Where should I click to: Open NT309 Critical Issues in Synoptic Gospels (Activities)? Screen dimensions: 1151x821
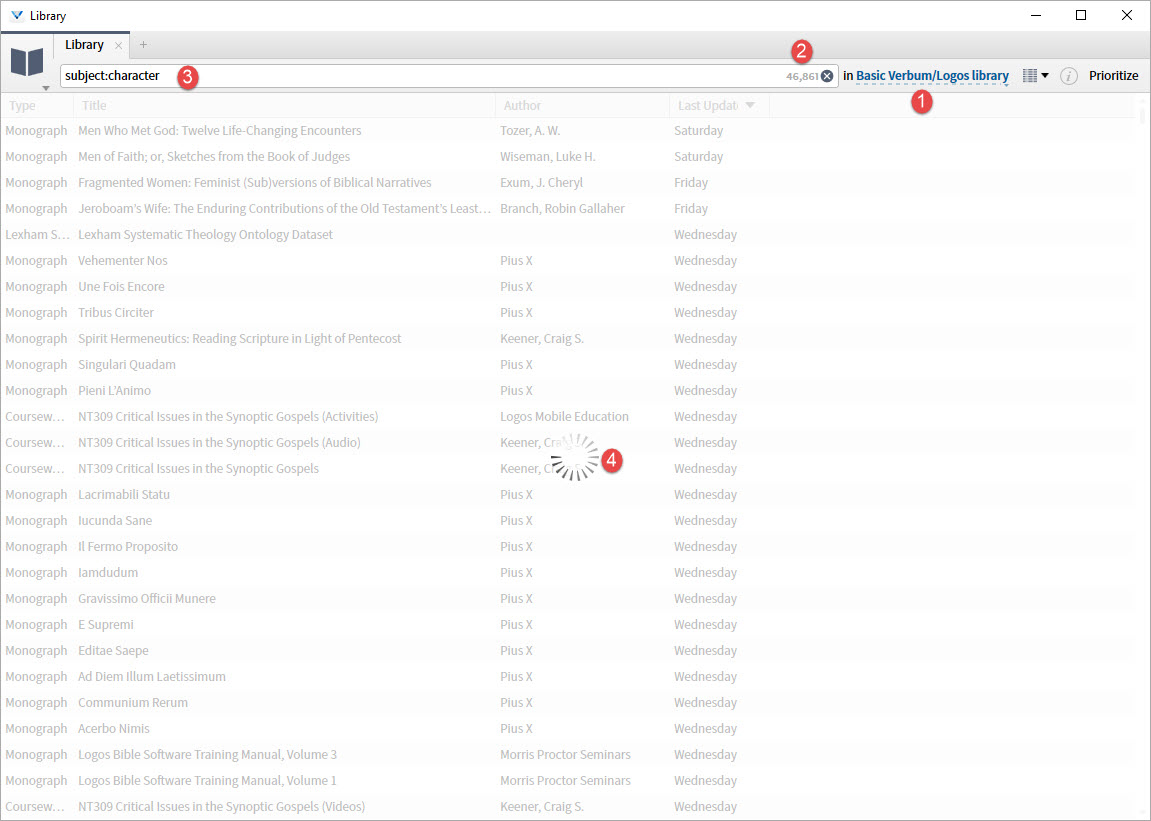[x=228, y=416]
